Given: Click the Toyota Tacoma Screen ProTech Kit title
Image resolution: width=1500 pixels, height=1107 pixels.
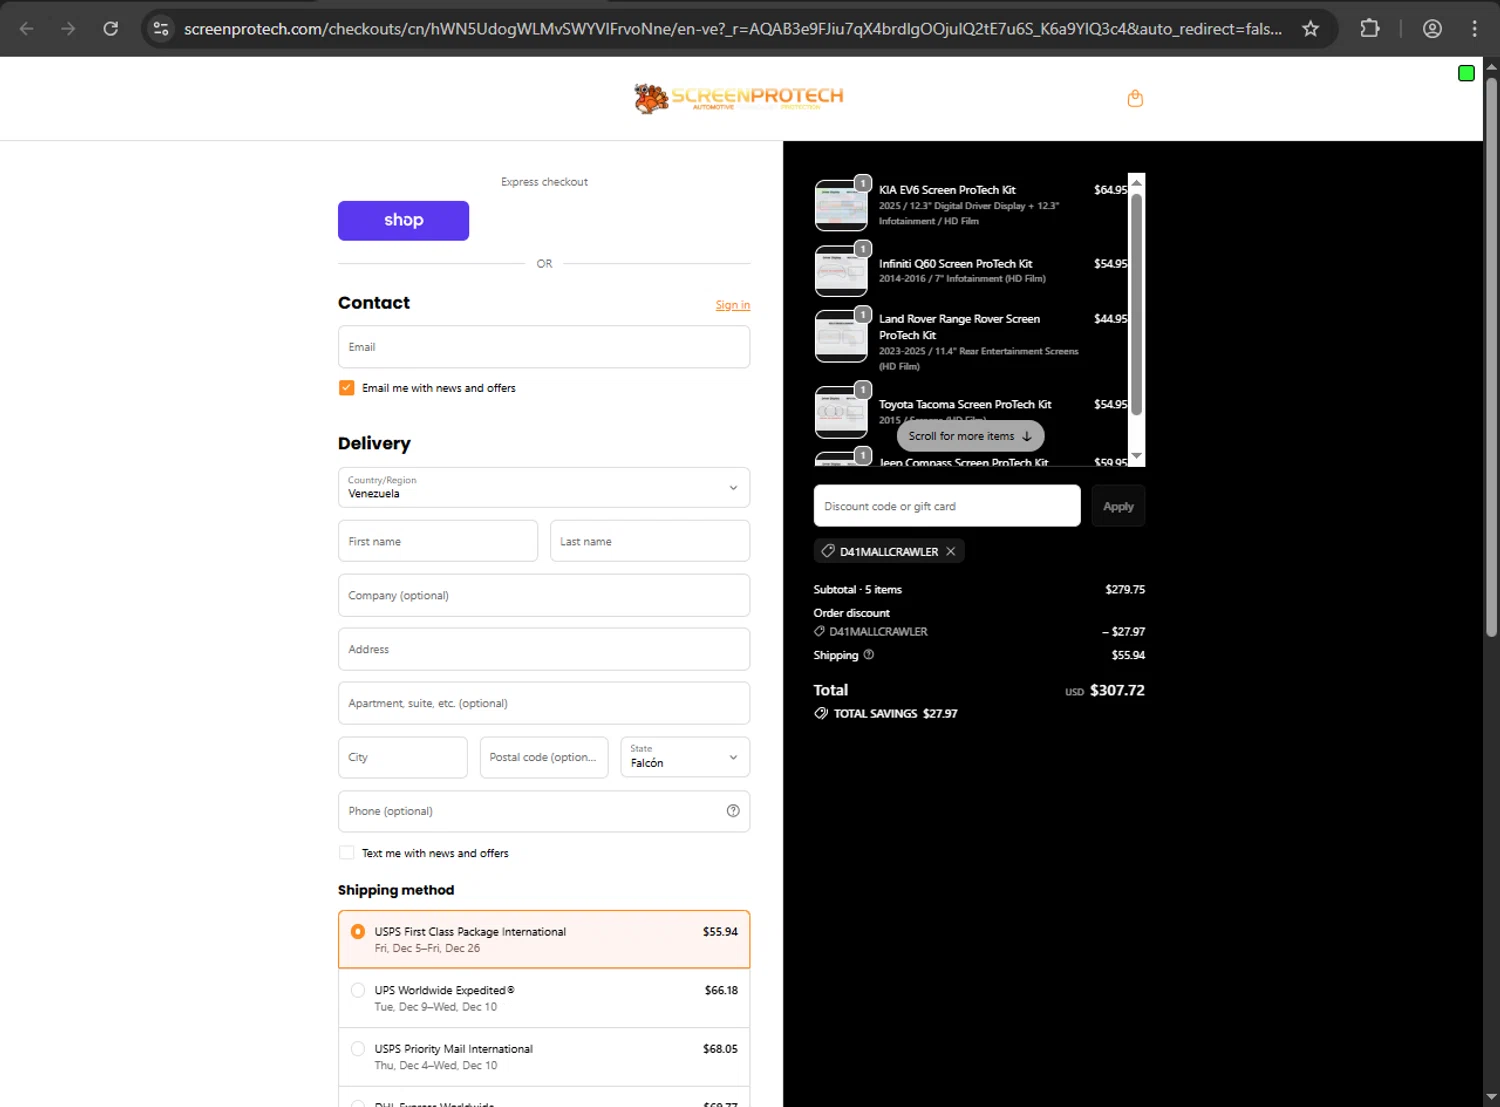Looking at the screenshot, I should pyautogui.click(x=965, y=405).
